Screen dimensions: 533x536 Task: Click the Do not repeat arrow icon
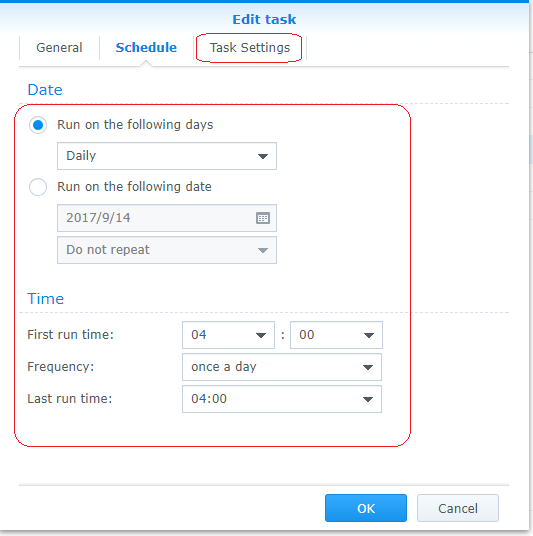pyautogui.click(x=263, y=250)
